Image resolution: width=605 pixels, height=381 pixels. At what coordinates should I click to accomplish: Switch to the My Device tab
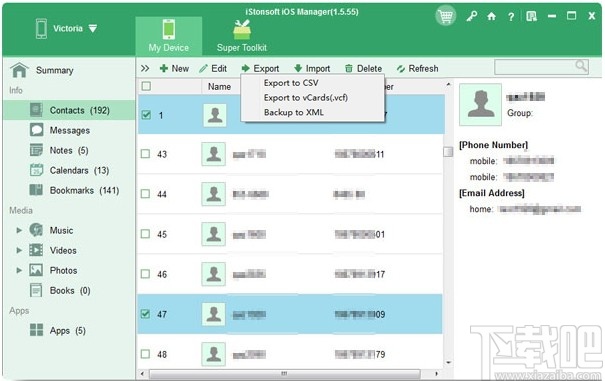[169, 36]
